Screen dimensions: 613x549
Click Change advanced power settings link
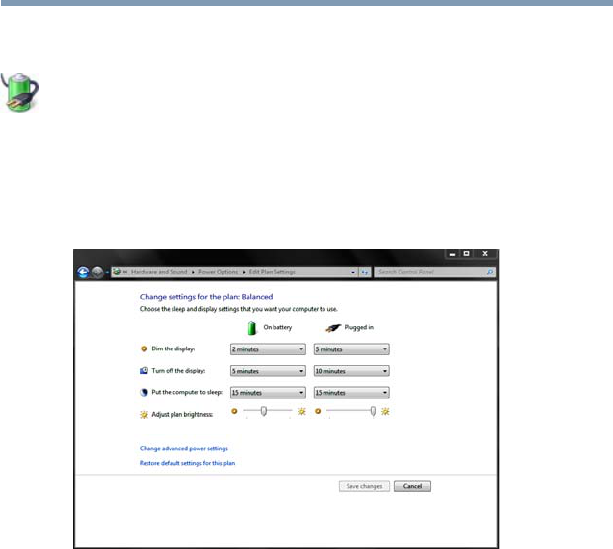[184, 449]
